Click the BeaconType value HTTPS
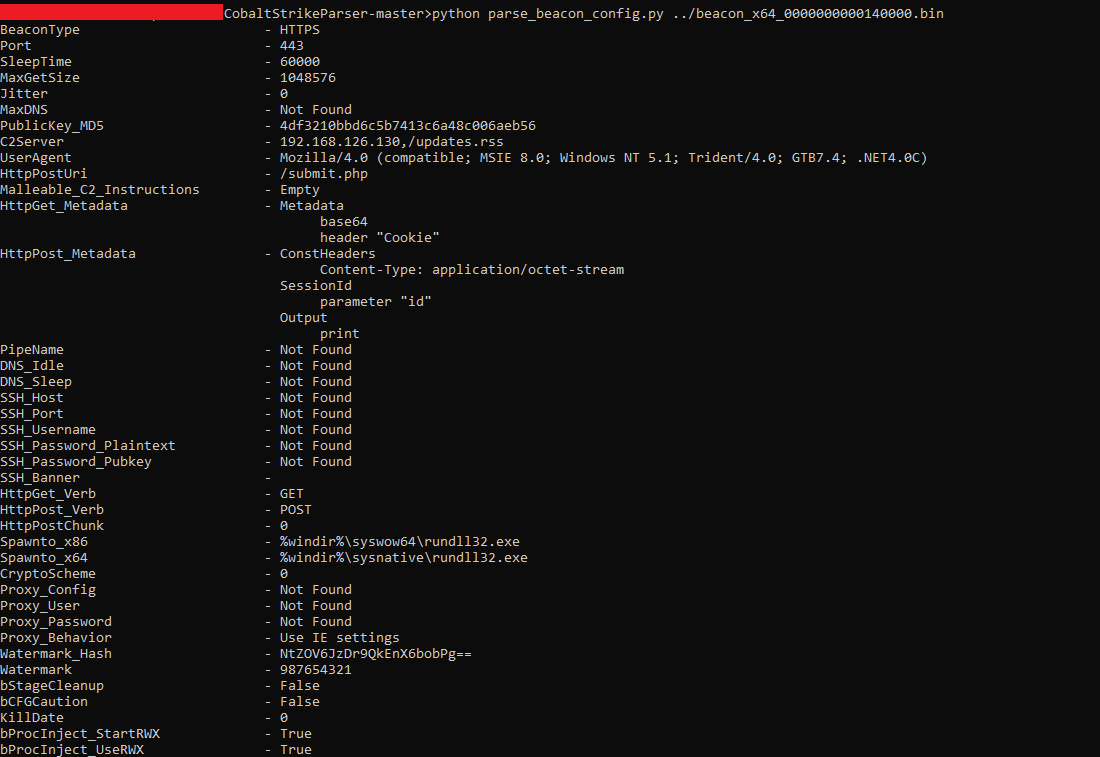 point(300,30)
